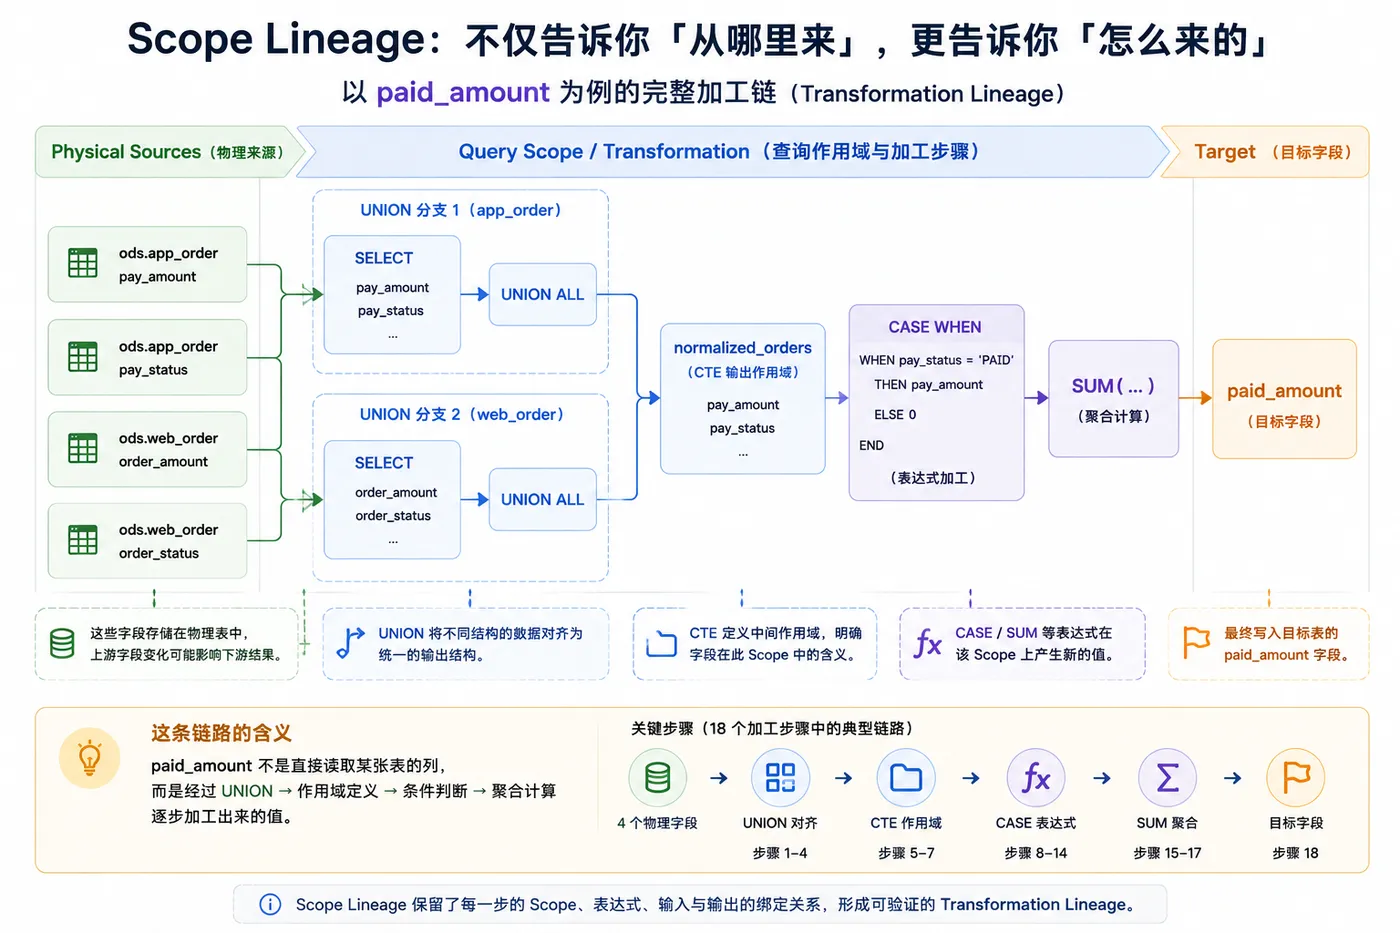Click the CTE scope folder icon in steps

coord(906,778)
